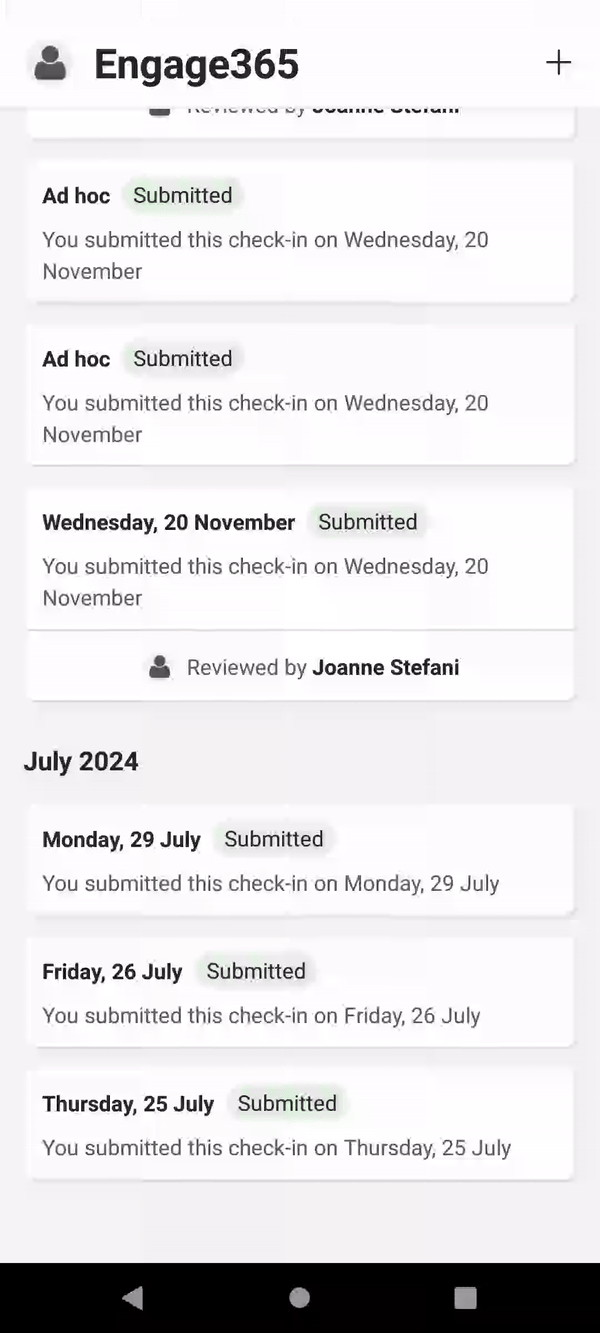
Task: Tap Submitted badge on Friday, 26 July
Action: [255, 971]
